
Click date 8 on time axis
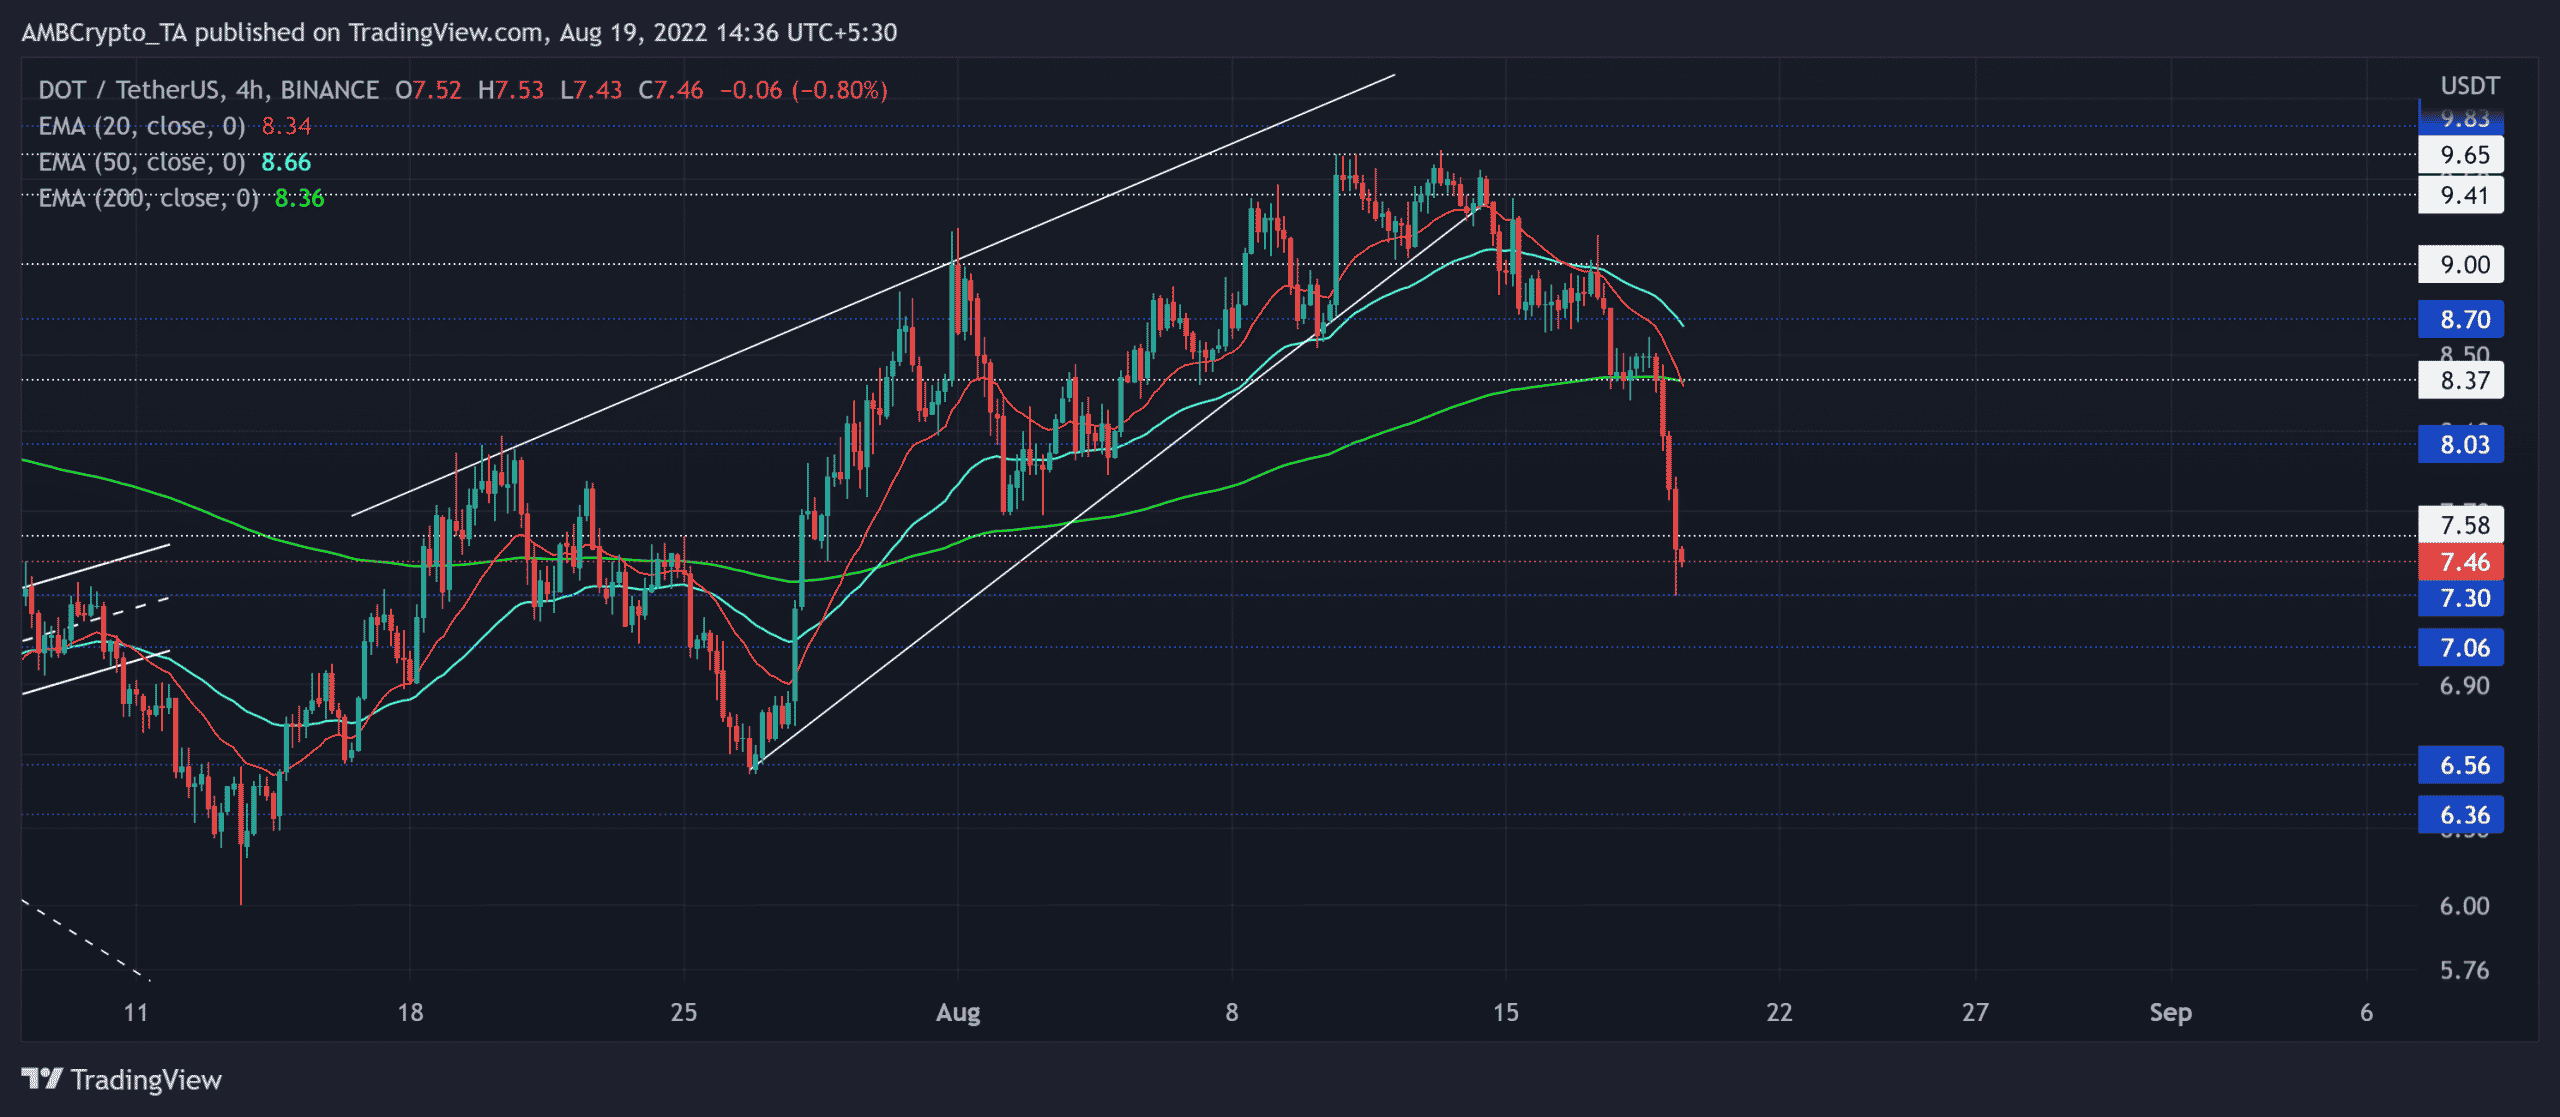coord(1231,1012)
